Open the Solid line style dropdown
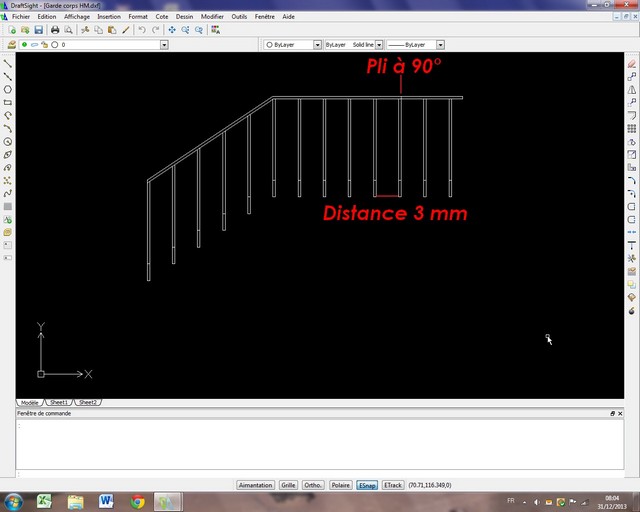This screenshot has width=640, height=512. [379, 45]
